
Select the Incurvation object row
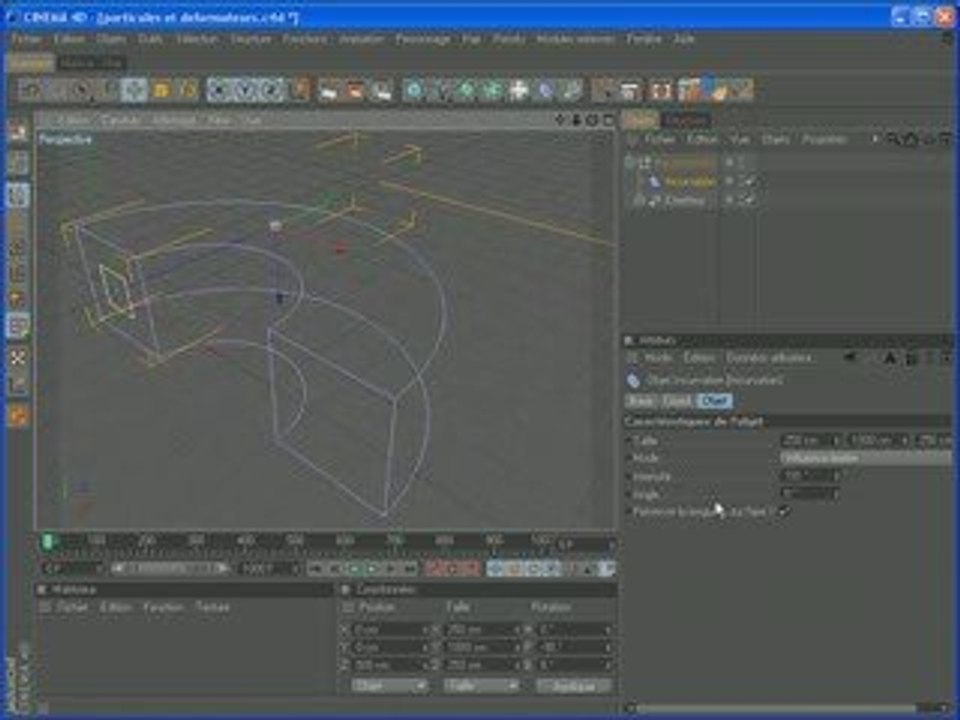coord(690,182)
